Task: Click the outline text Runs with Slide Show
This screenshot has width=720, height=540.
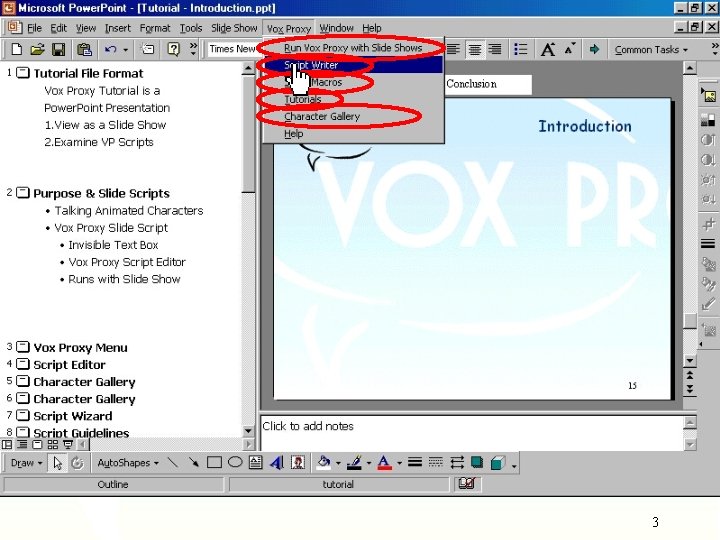Action: (124, 279)
